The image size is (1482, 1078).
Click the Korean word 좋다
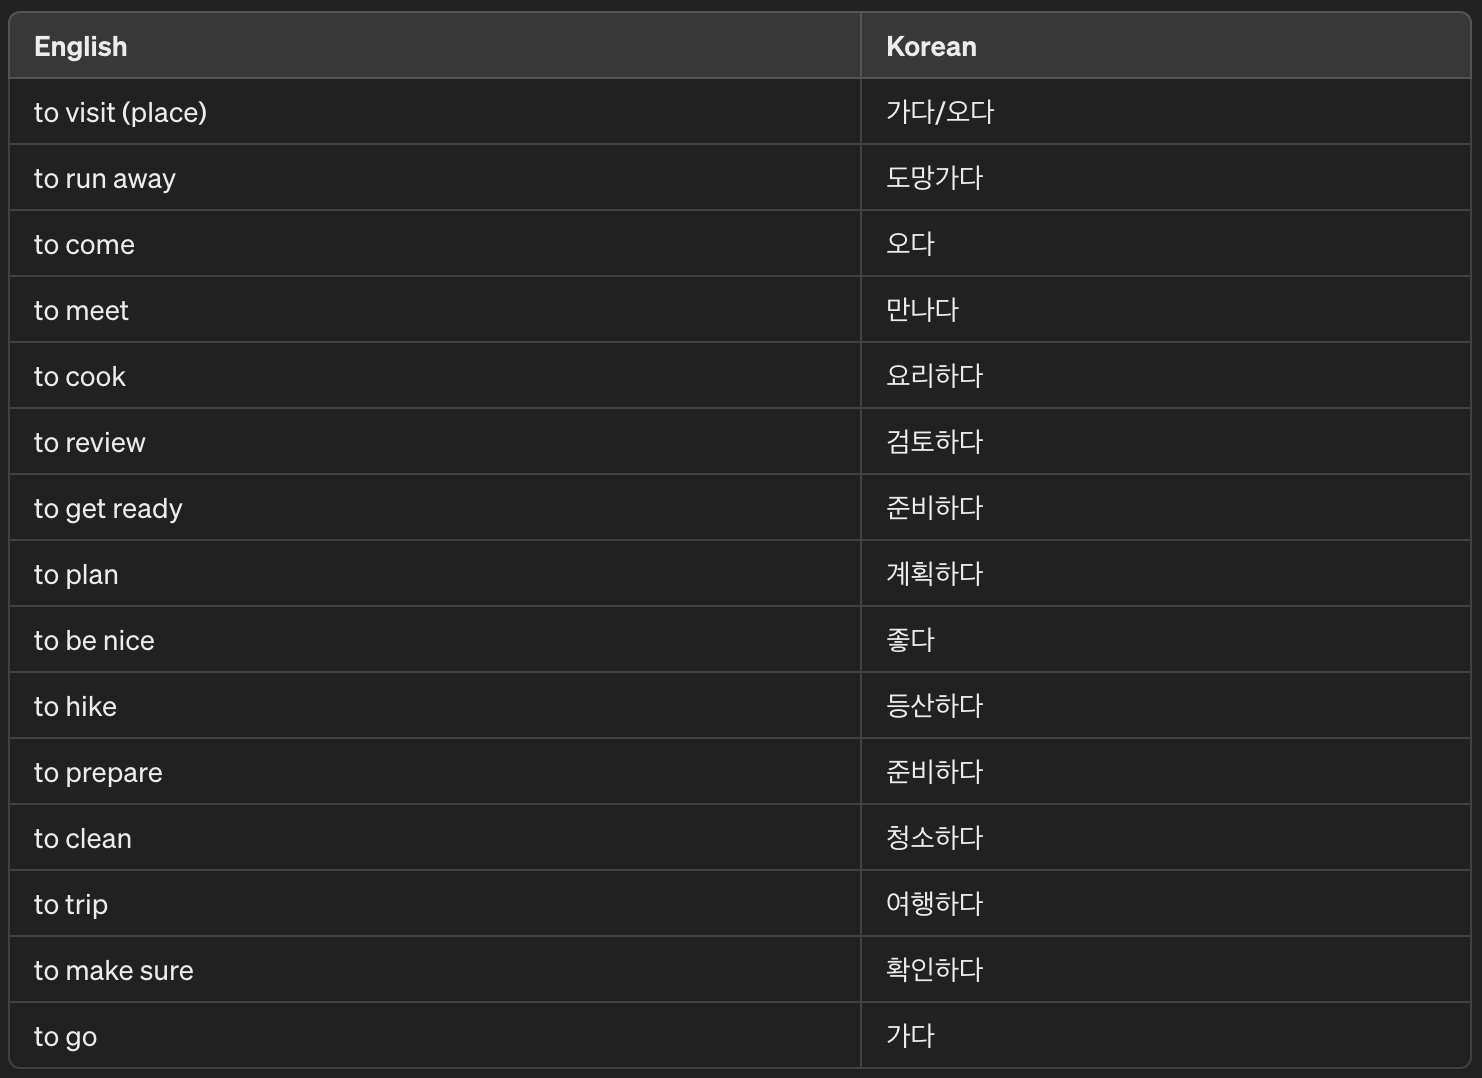pos(910,640)
